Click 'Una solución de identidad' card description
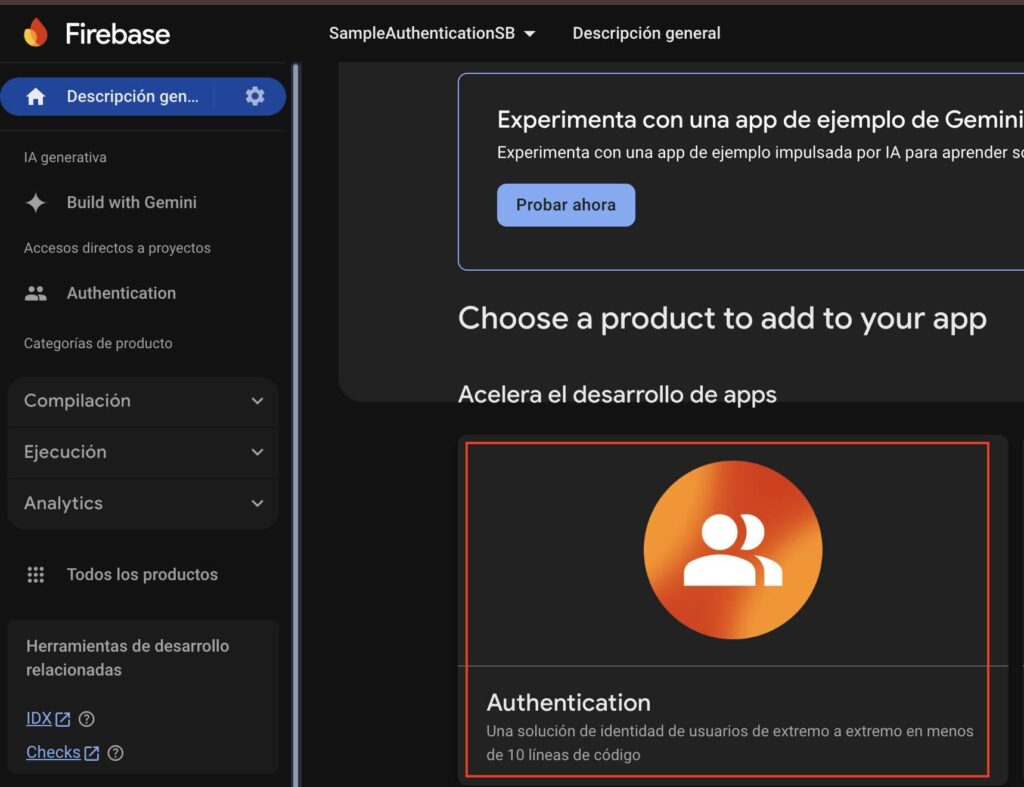 pos(729,743)
